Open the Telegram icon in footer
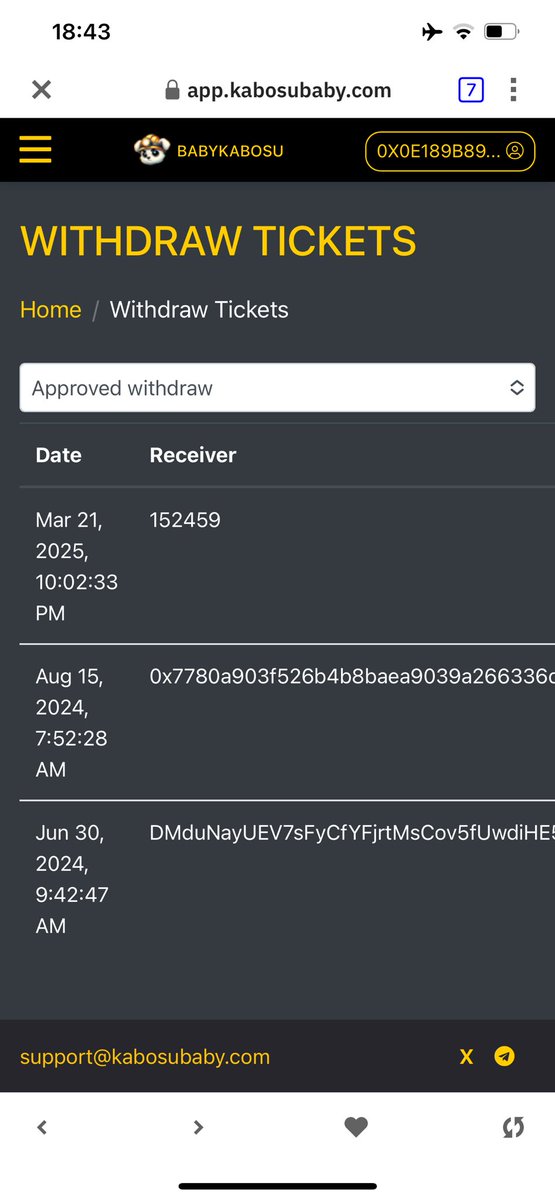 [505, 1057]
